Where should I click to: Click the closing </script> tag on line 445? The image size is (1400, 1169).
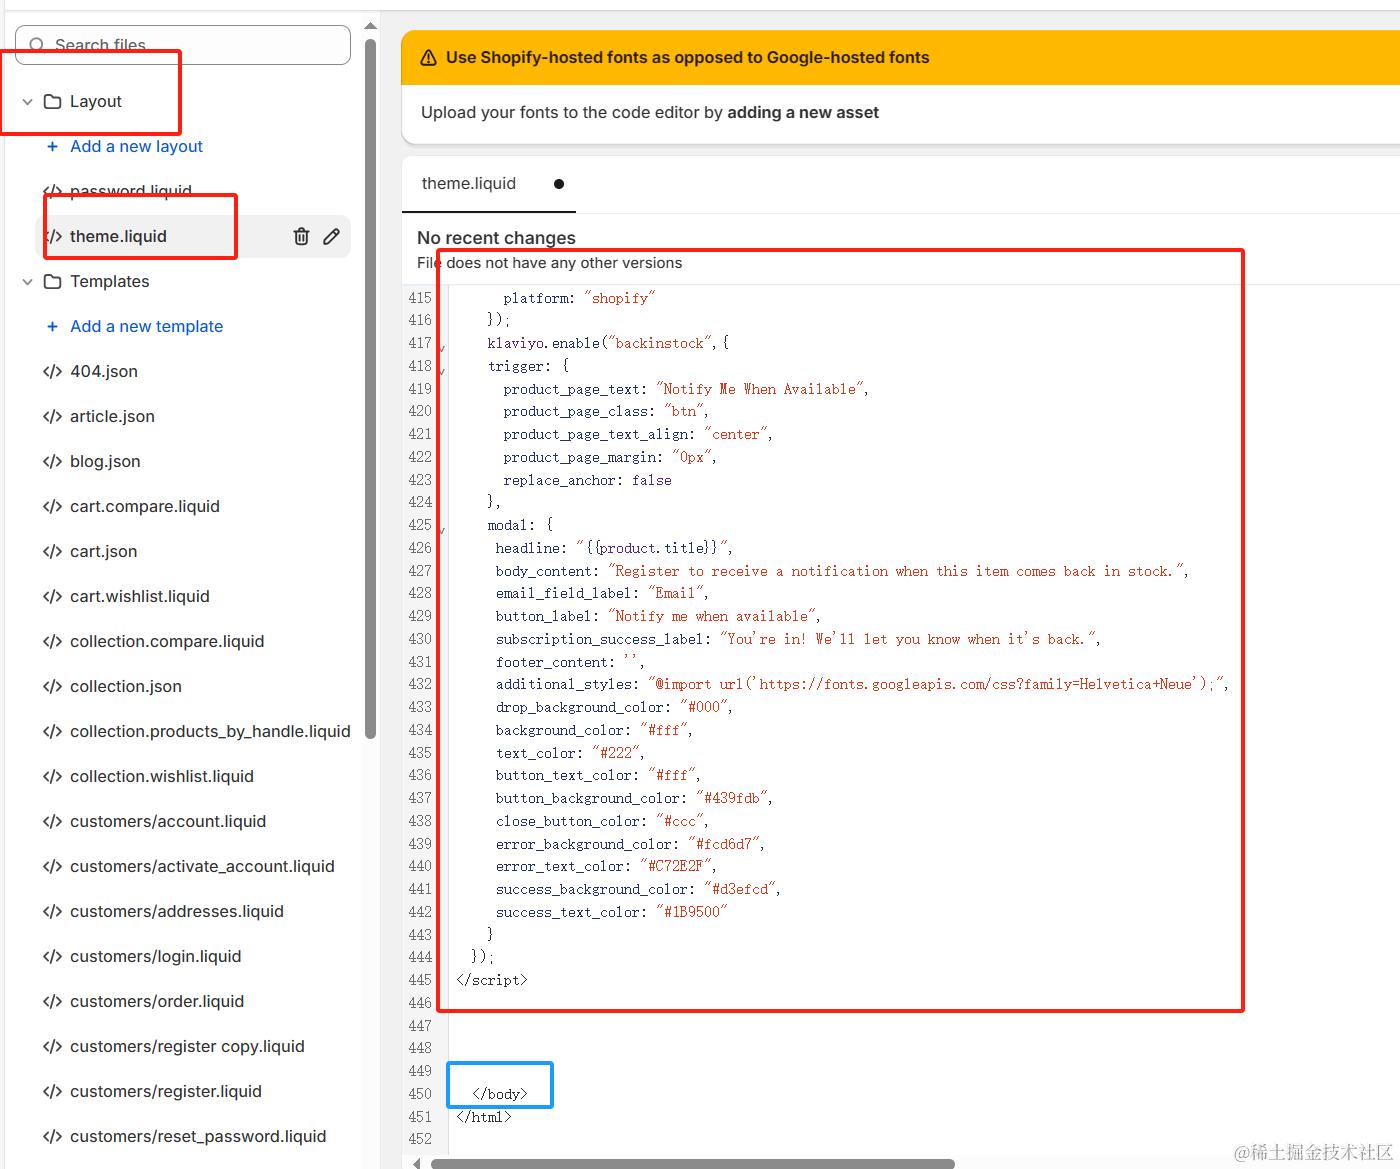[x=492, y=980]
